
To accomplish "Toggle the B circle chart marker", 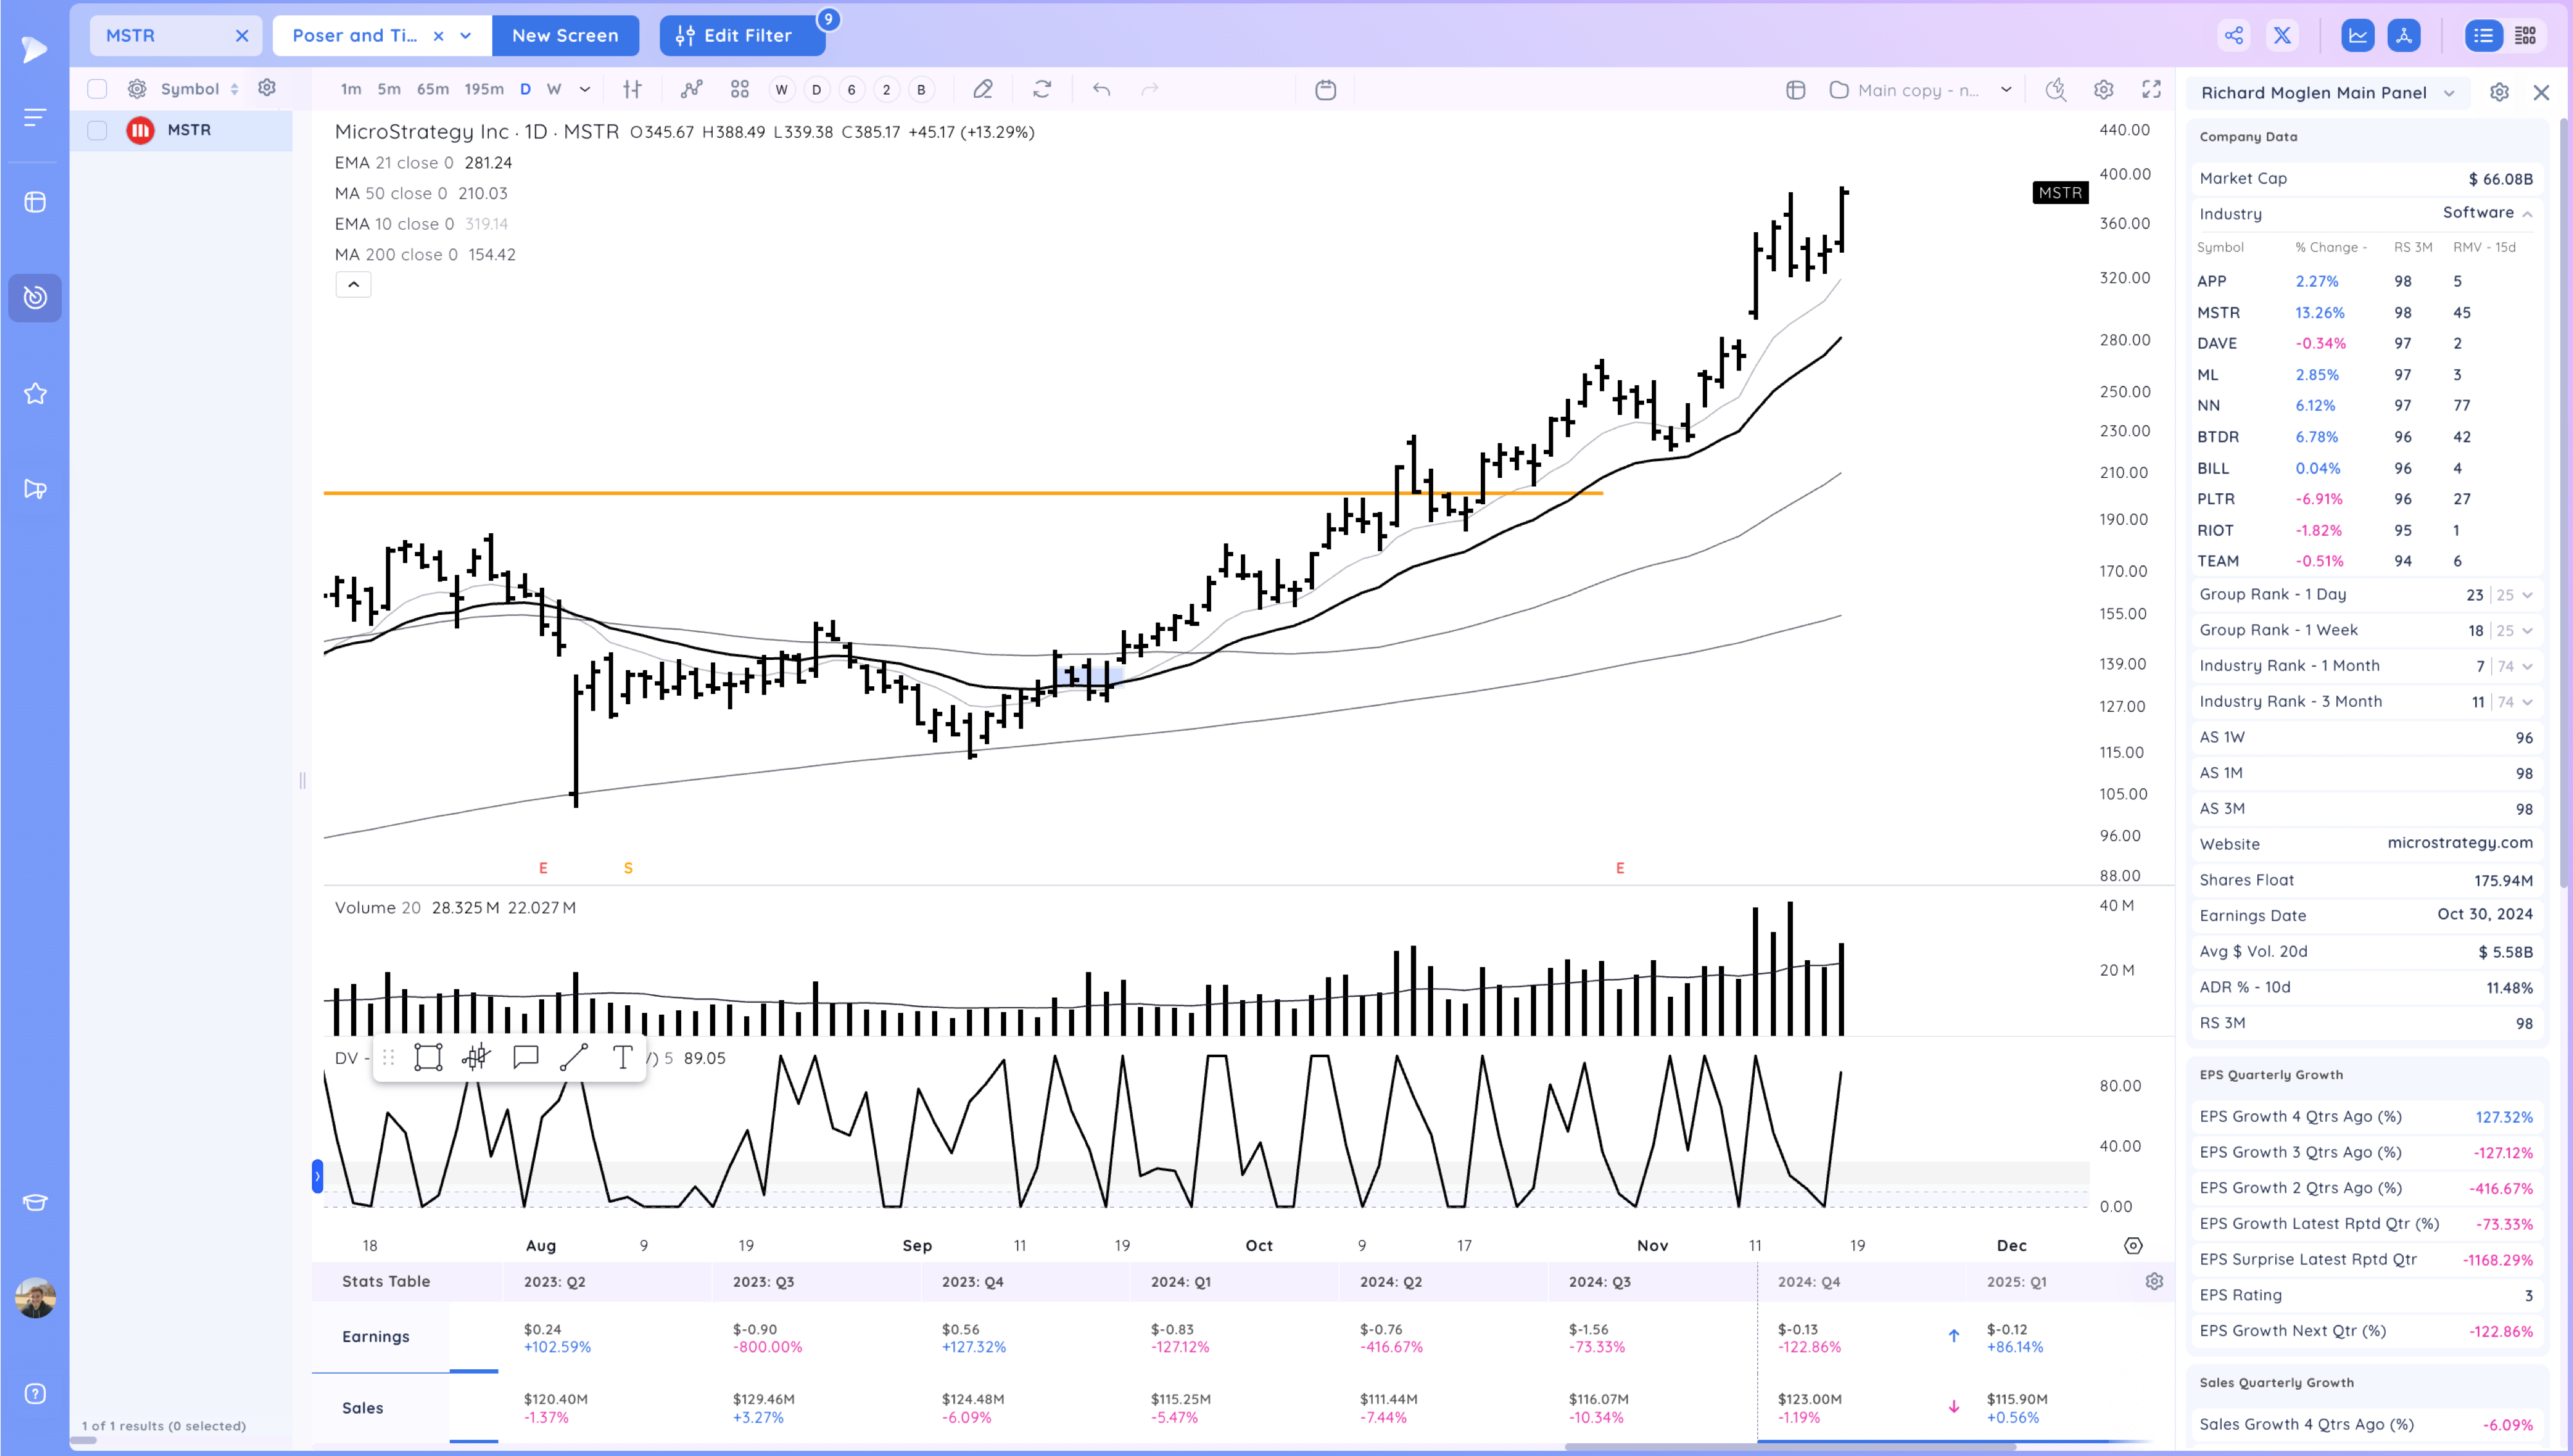I will [921, 90].
